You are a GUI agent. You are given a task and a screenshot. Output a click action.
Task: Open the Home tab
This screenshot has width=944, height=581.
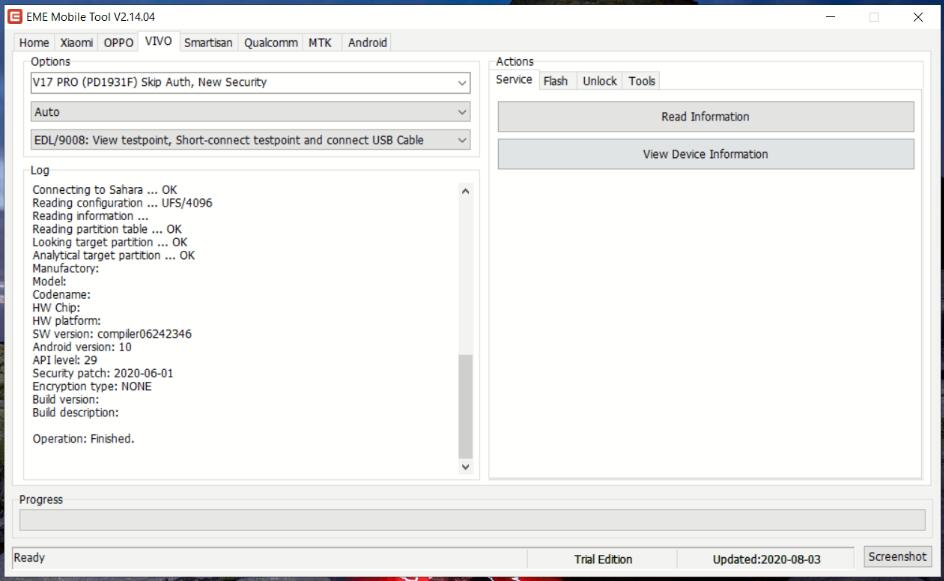coord(34,43)
